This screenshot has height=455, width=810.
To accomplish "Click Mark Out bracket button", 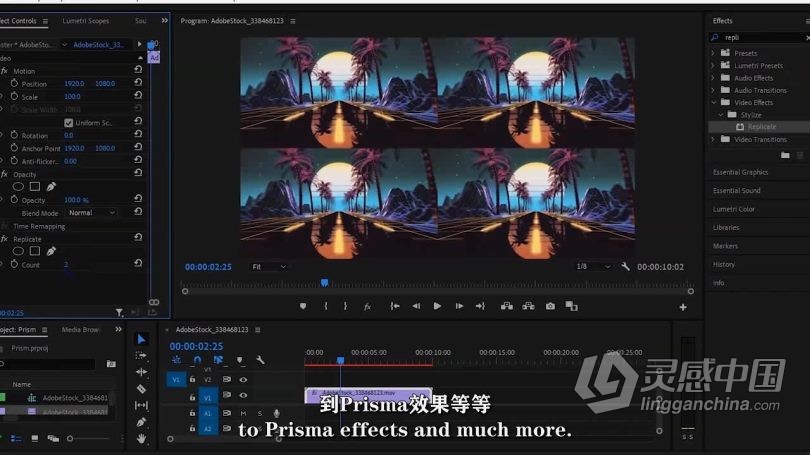I will [x=345, y=306].
